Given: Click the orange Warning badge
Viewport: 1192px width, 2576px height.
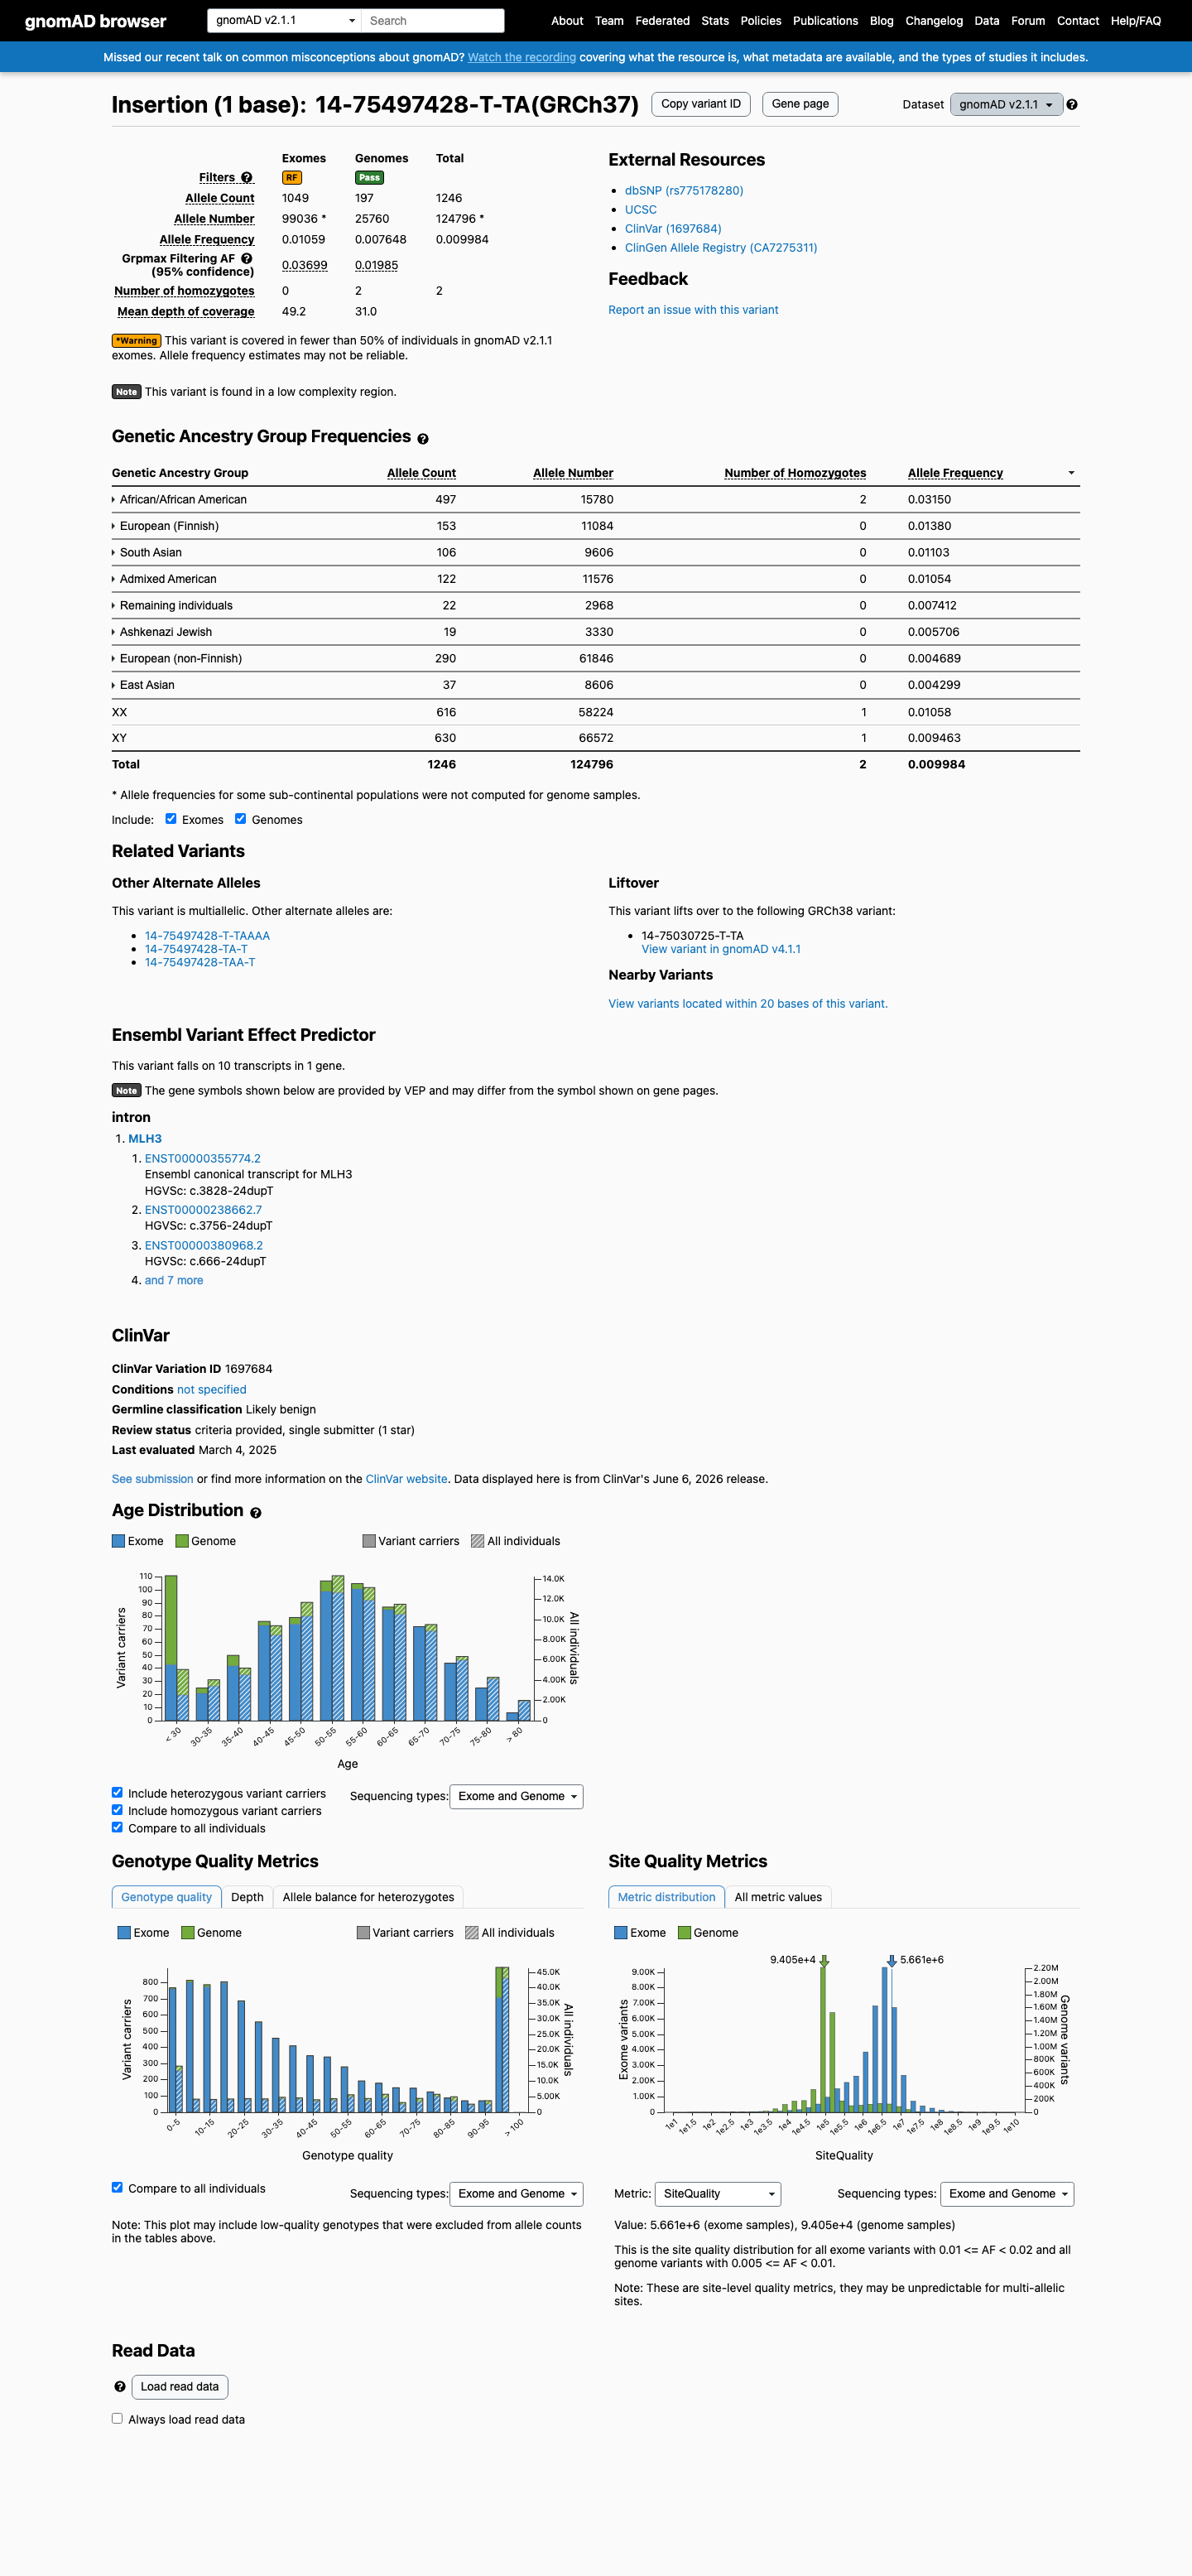Looking at the screenshot, I should (x=136, y=341).
